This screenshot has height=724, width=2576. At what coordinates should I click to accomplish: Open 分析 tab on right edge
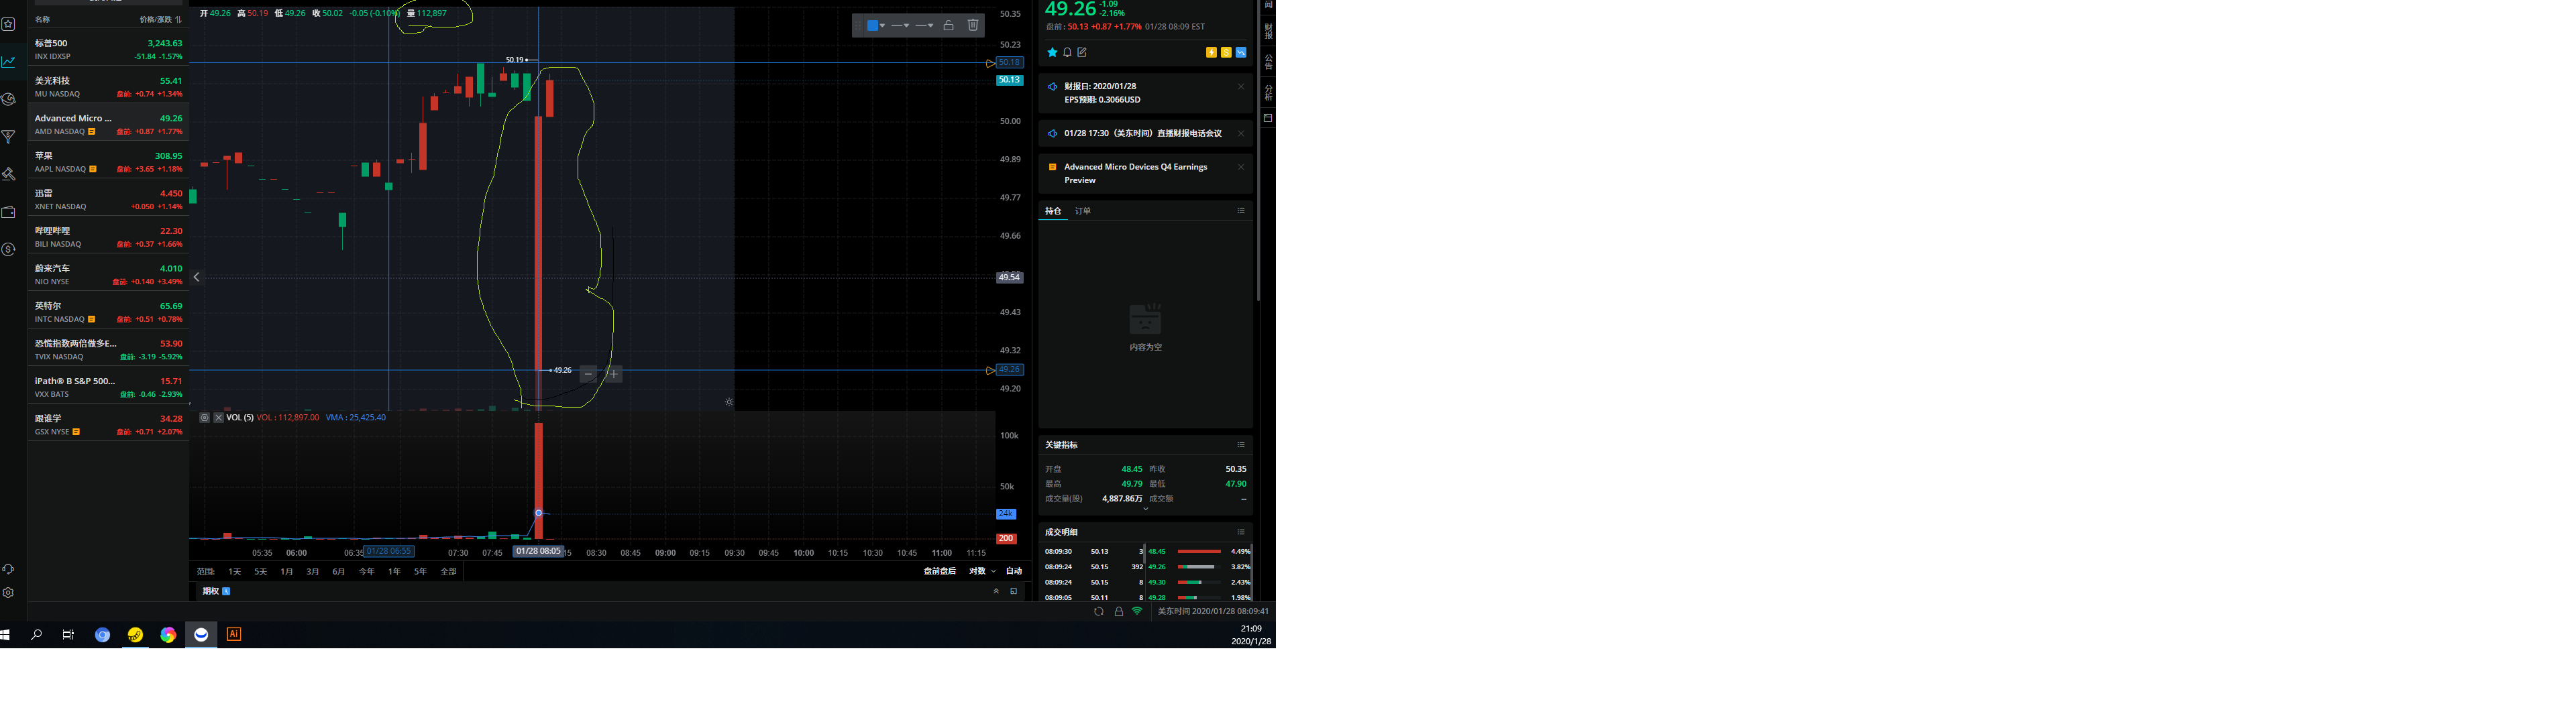(1268, 92)
